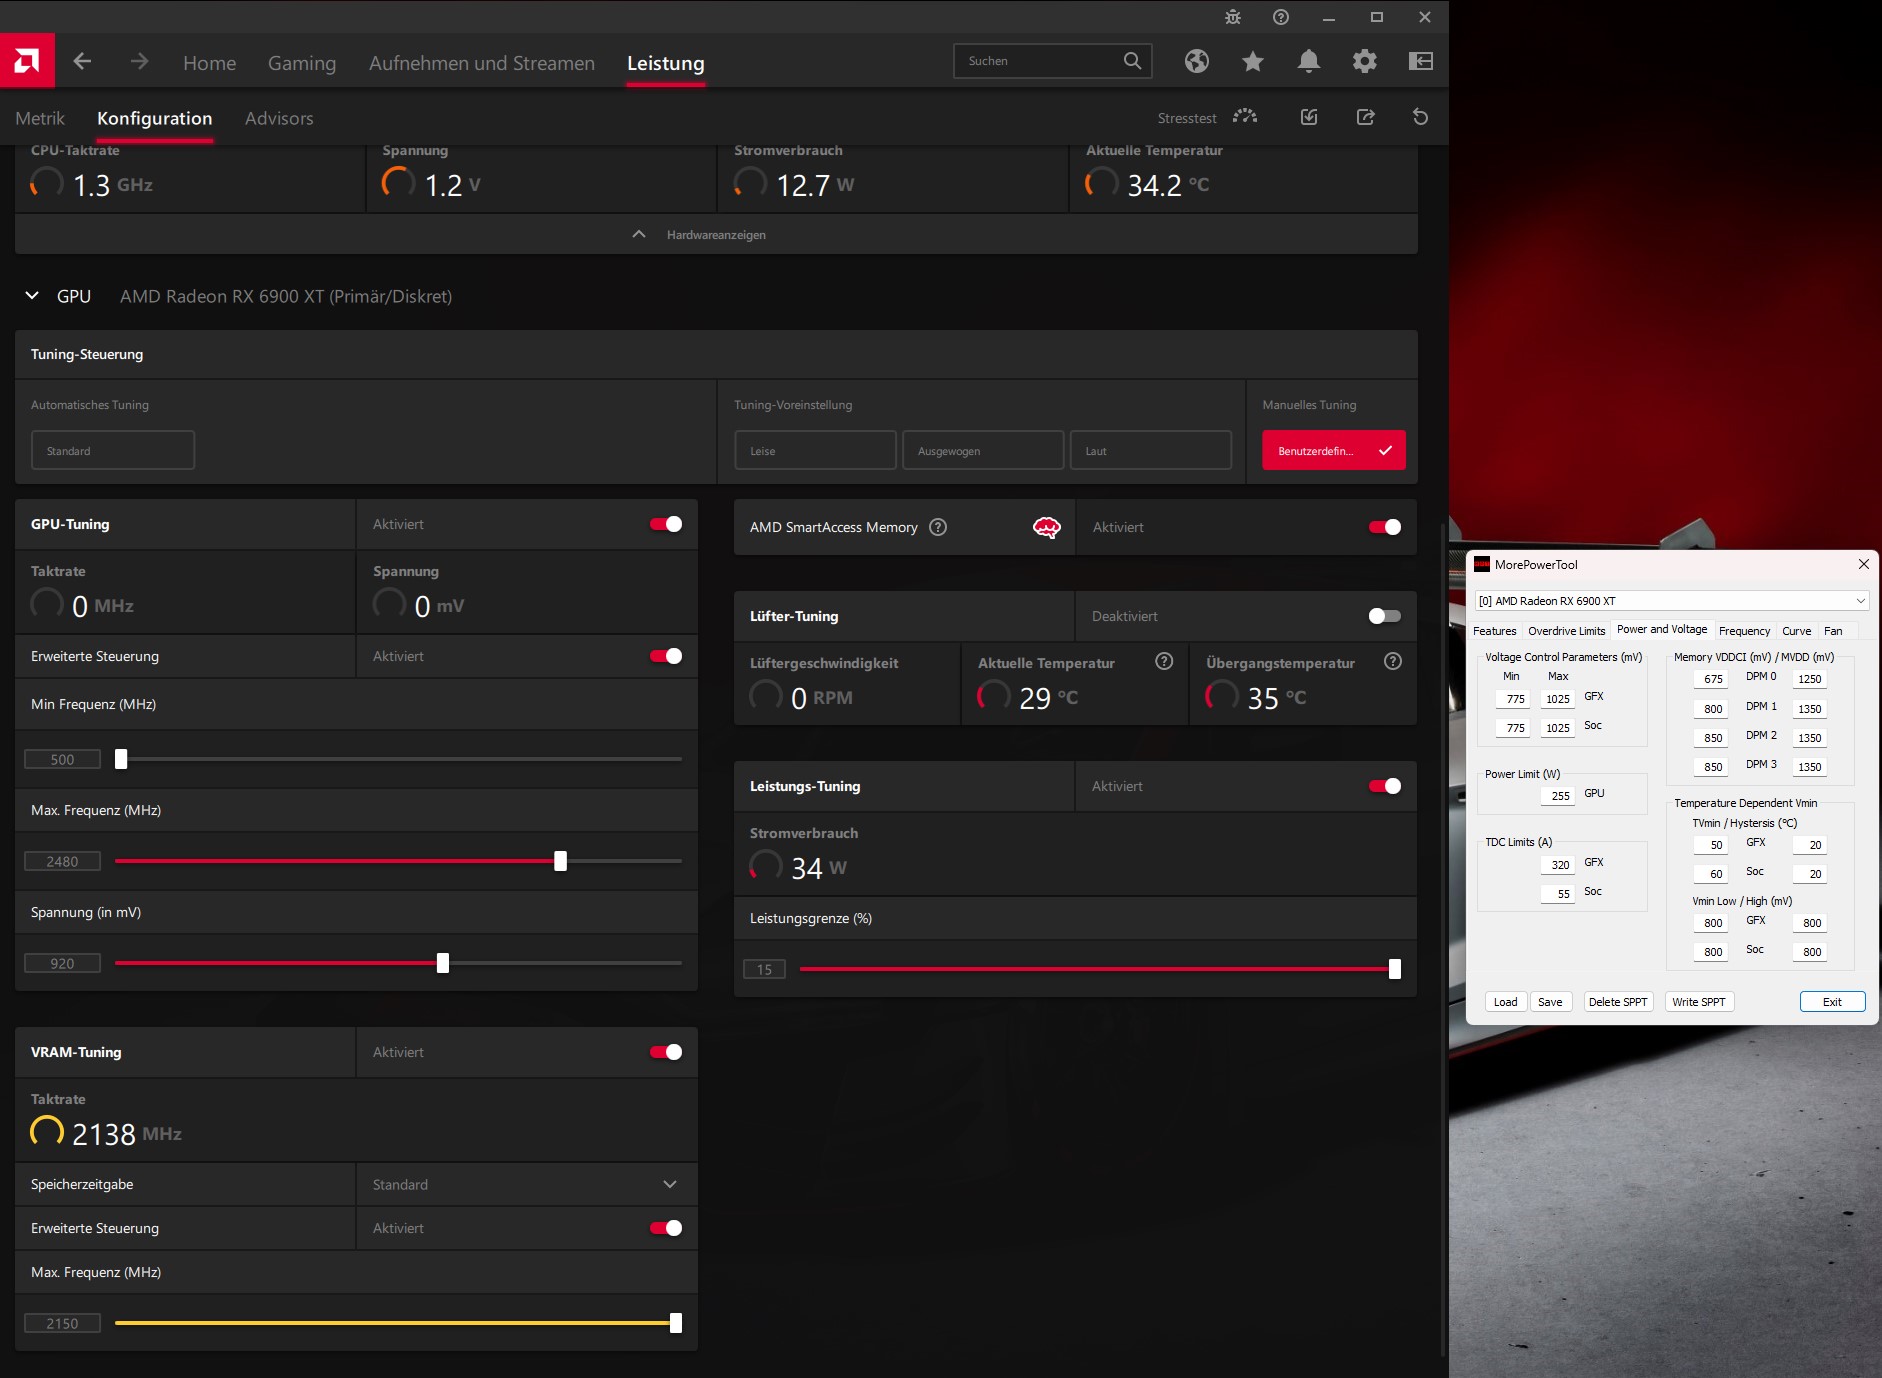This screenshot has width=1882, height=1378.
Task: Go back with the left arrow
Action: [x=83, y=61]
